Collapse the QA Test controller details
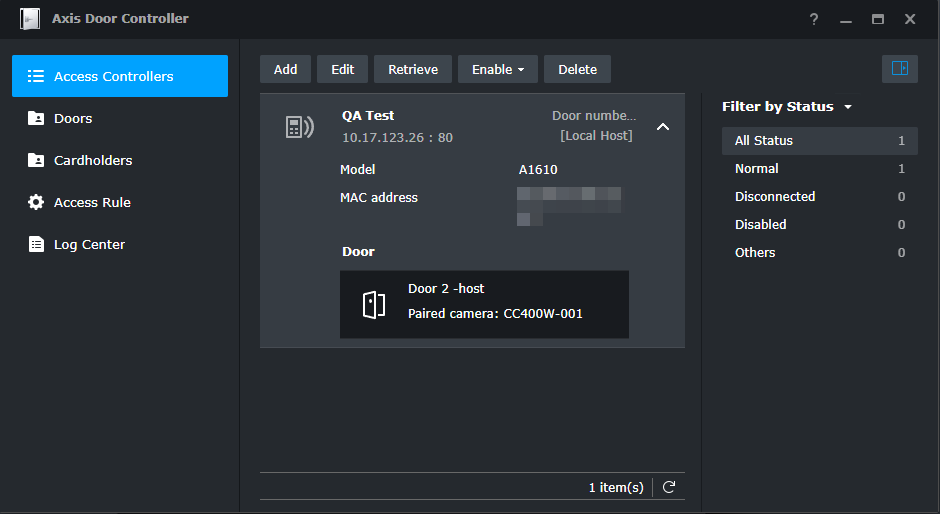Viewport: 940px width, 514px height. pyautogui.click(x=662, y=127)
